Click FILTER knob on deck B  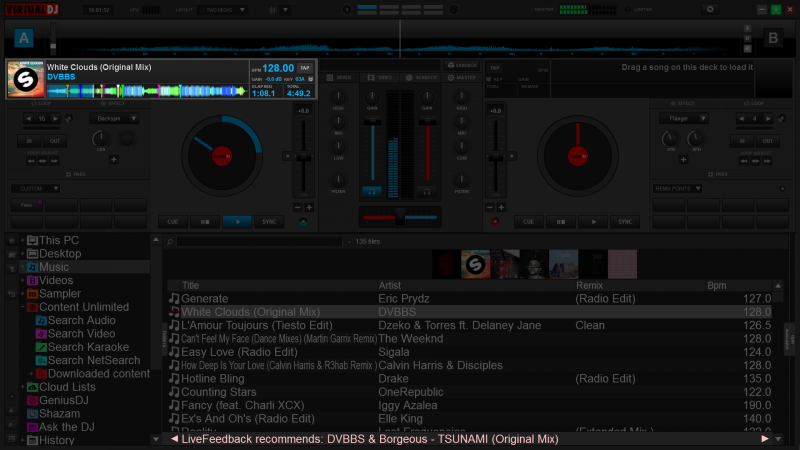tap(461, 180)
